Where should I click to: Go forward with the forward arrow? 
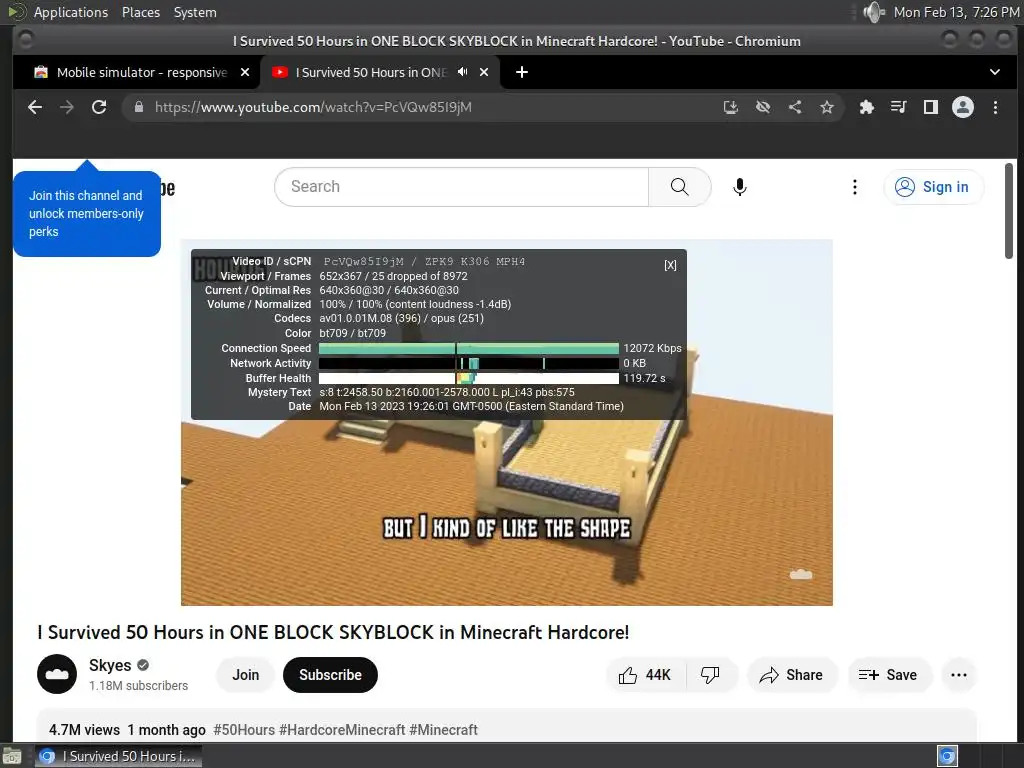[67, 107]
